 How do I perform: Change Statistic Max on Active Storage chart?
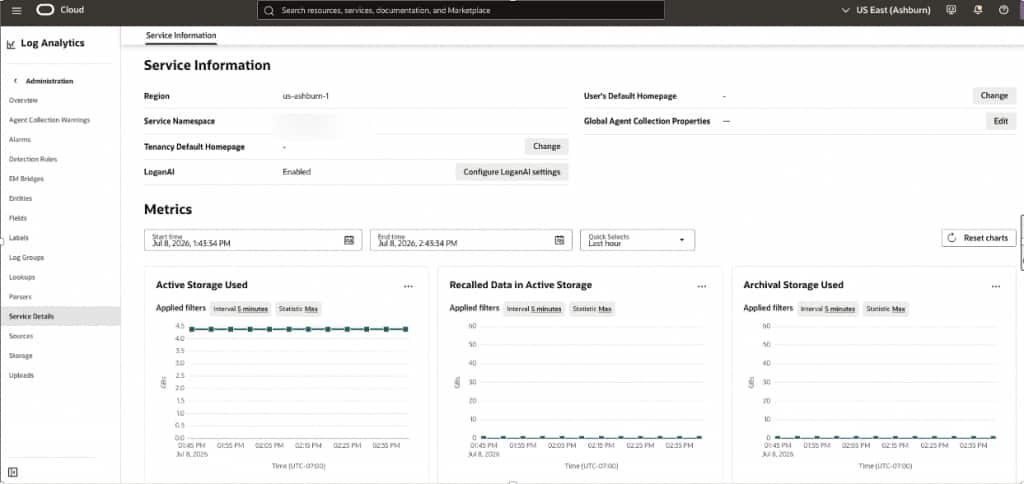(x=298, y=308)
